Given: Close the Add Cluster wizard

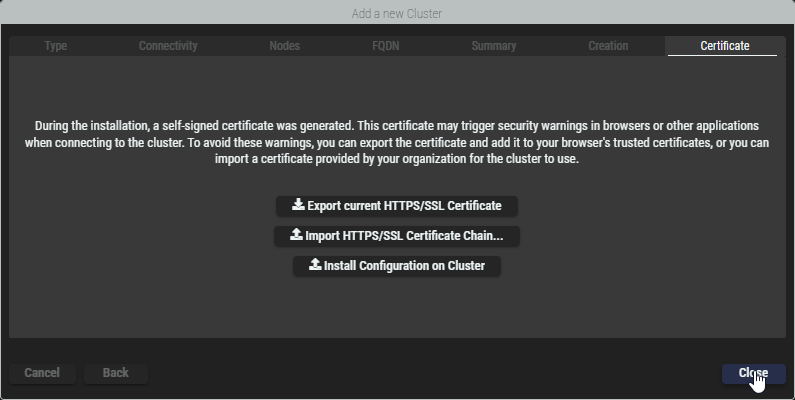Looking at the screenshot, I should click(753, 373).
